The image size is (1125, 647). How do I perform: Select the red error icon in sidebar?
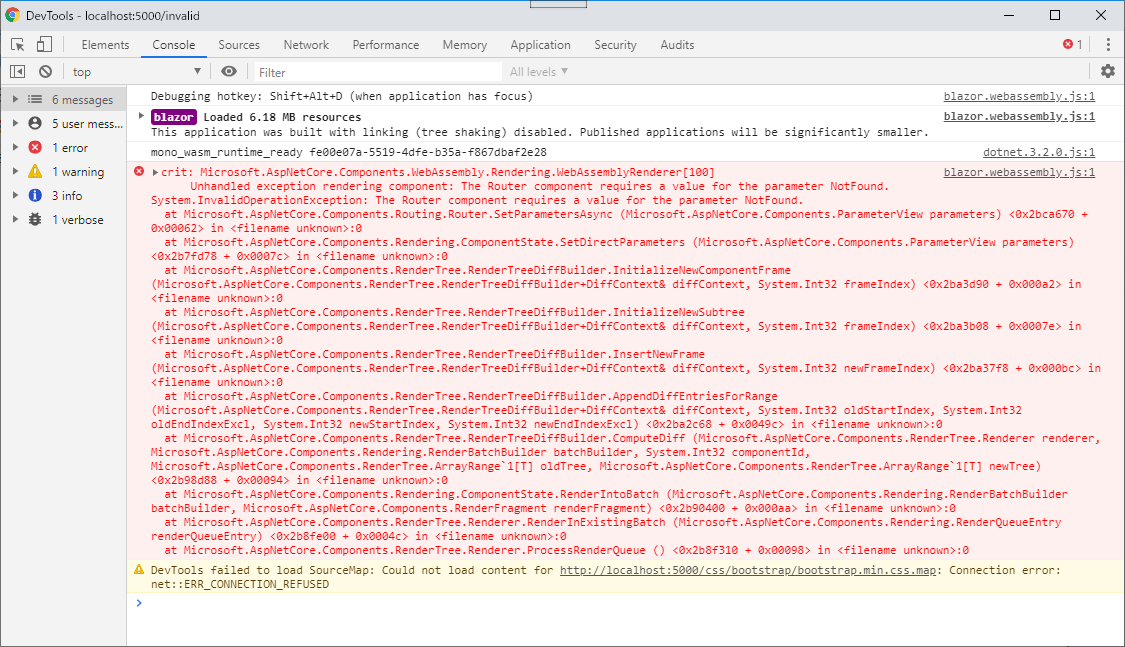point(34,147)
